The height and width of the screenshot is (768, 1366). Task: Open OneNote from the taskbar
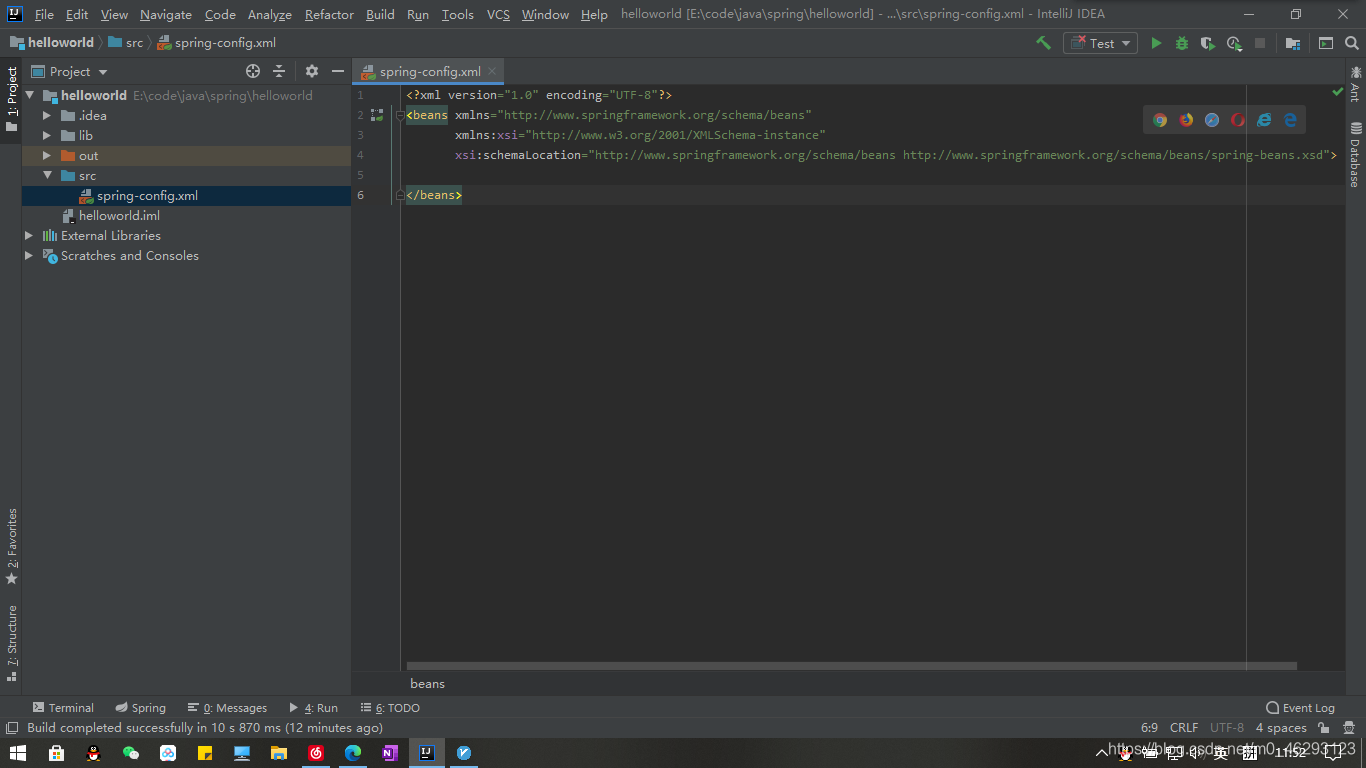(x=390, y=753)
